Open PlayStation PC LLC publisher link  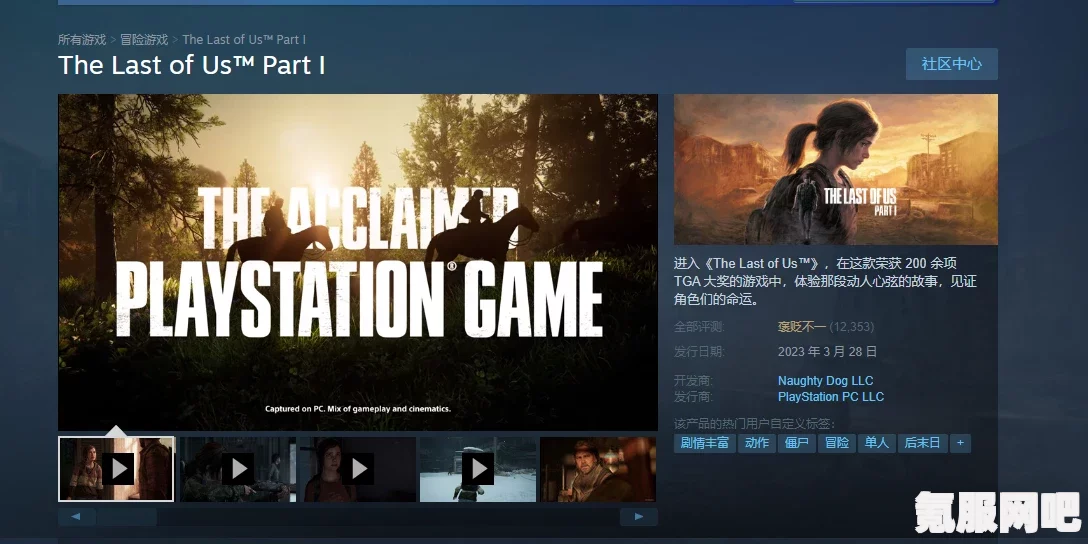coord(831,397)
